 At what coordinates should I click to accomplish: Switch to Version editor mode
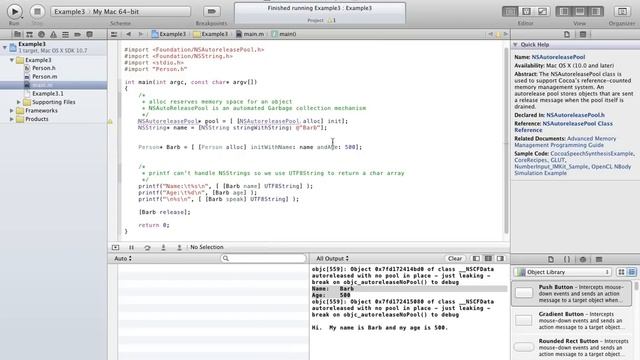tap(542, 11)
